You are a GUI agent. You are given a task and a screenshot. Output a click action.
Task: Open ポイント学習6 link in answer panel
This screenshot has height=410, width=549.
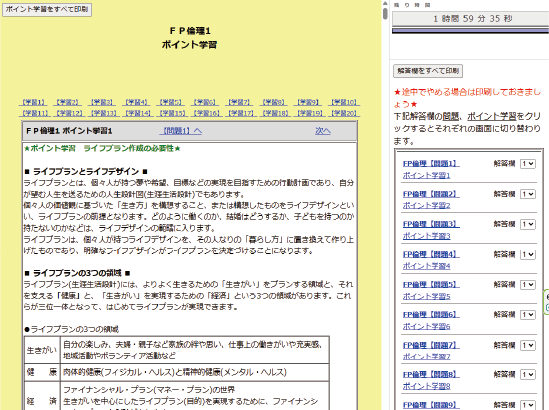426,326
